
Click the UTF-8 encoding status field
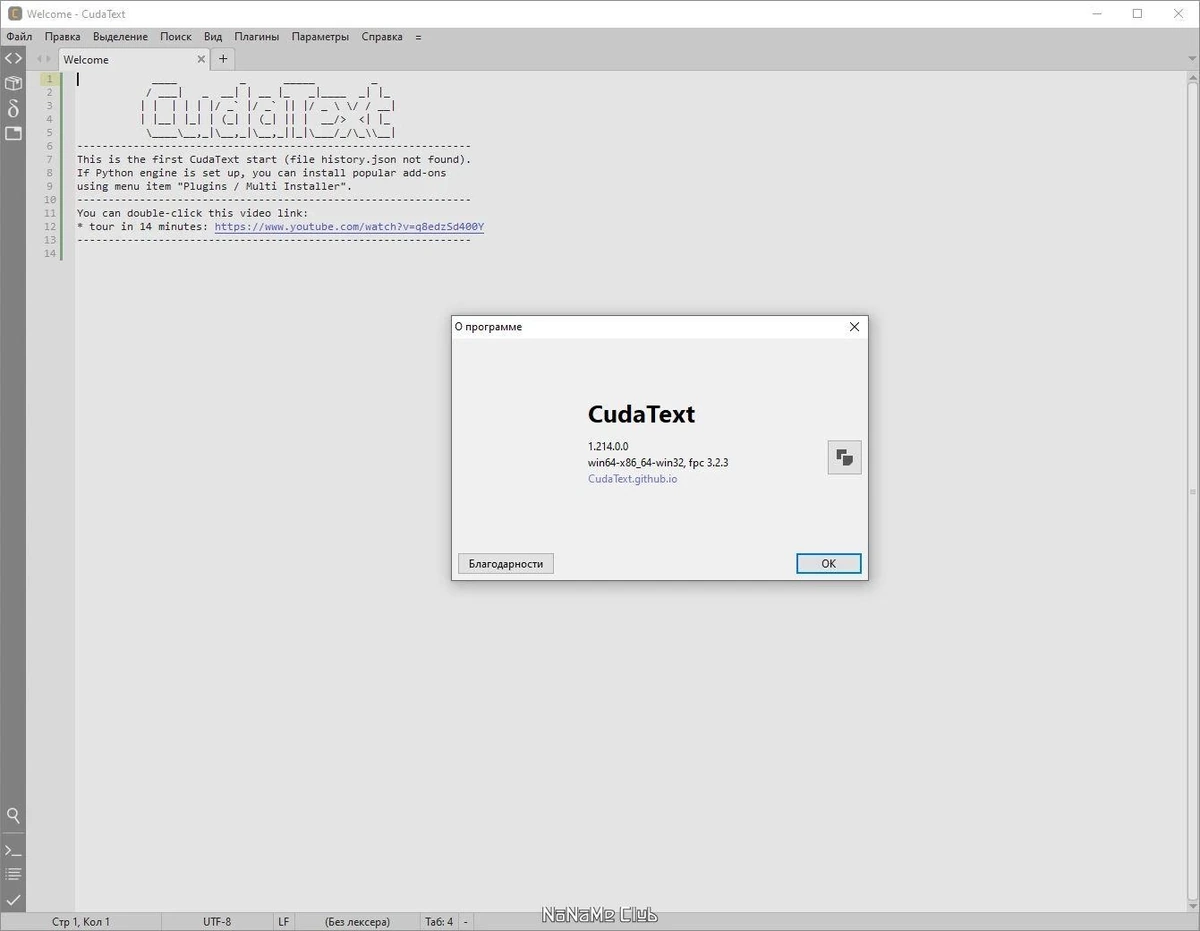(217, 921)
